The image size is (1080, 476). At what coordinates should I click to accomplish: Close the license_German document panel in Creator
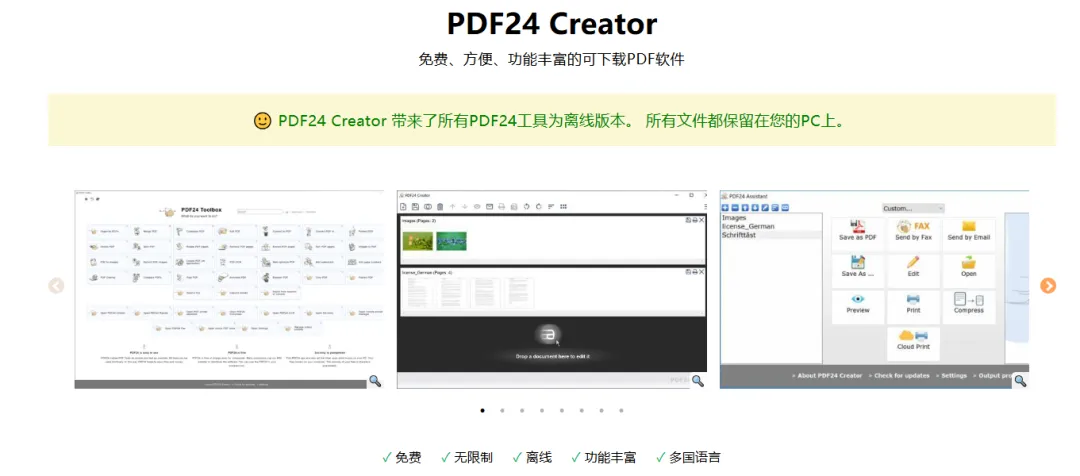[x=701, y=272]
